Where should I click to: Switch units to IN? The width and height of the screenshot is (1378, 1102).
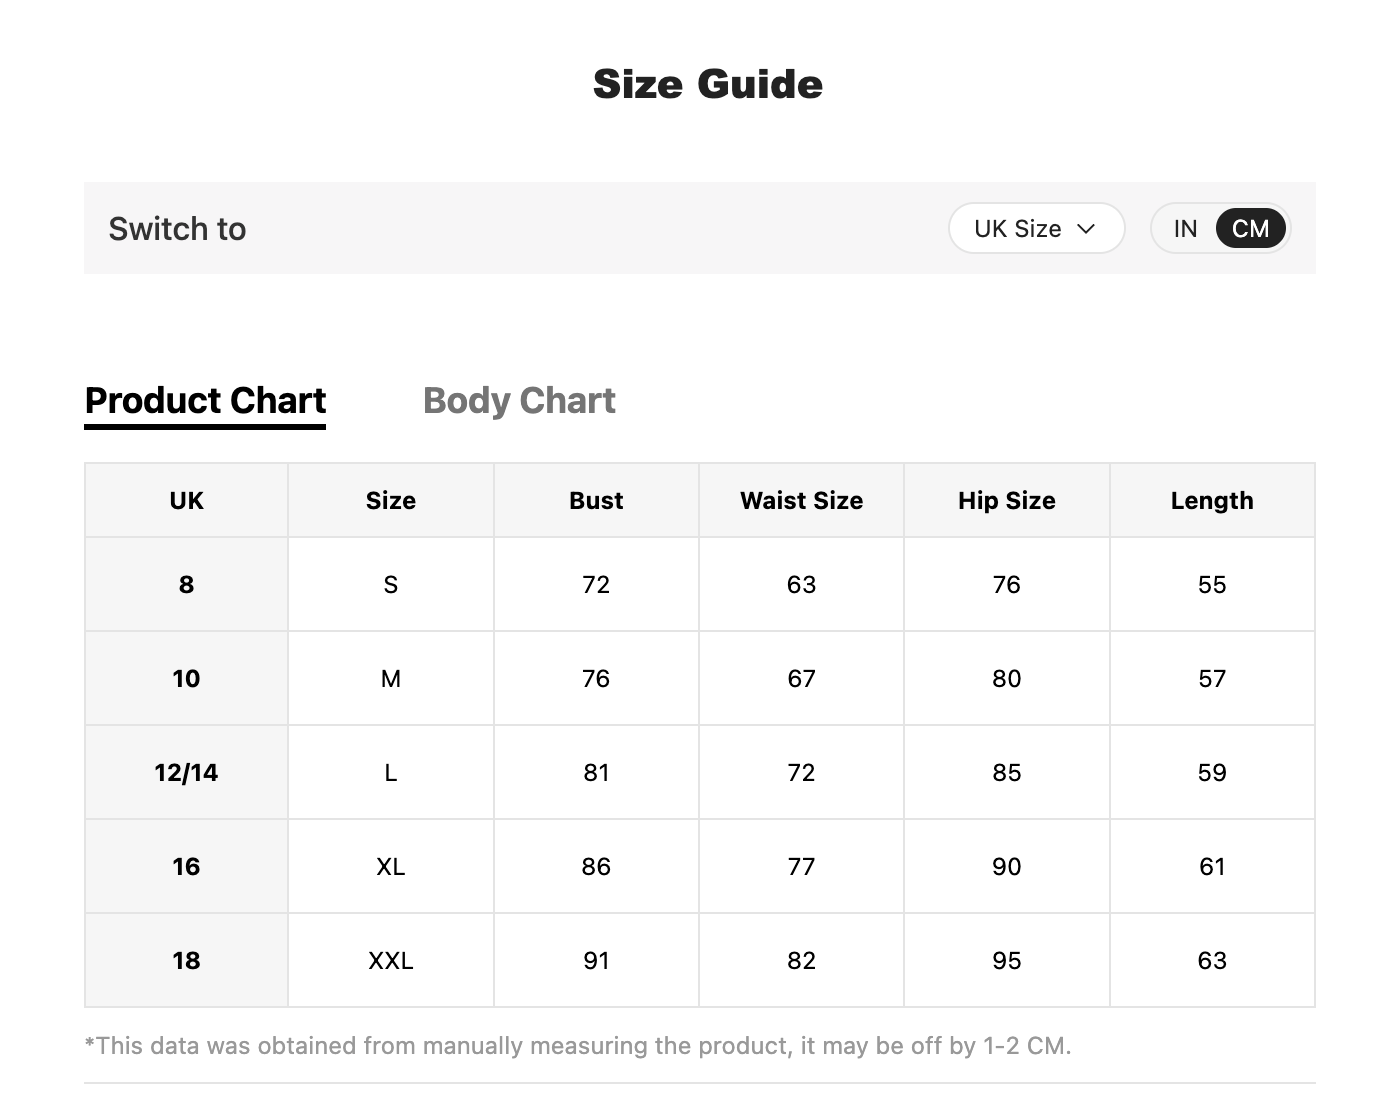(x=1185, y=229)
